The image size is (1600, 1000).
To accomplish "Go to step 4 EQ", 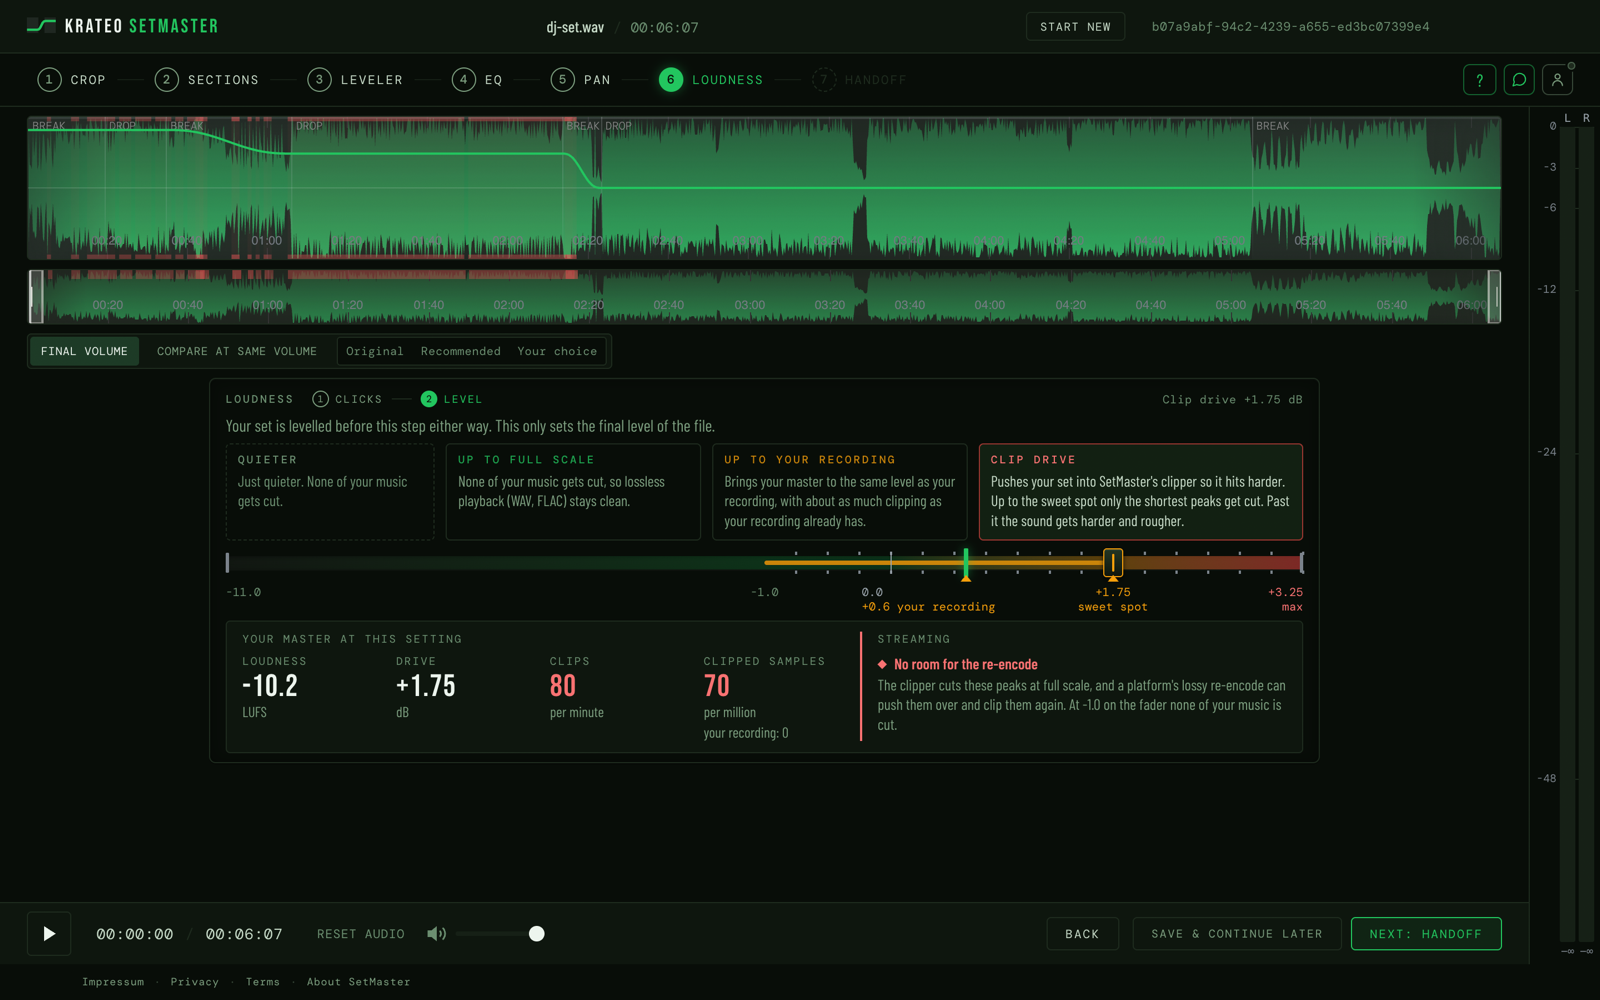I will [x=477, y=80].
